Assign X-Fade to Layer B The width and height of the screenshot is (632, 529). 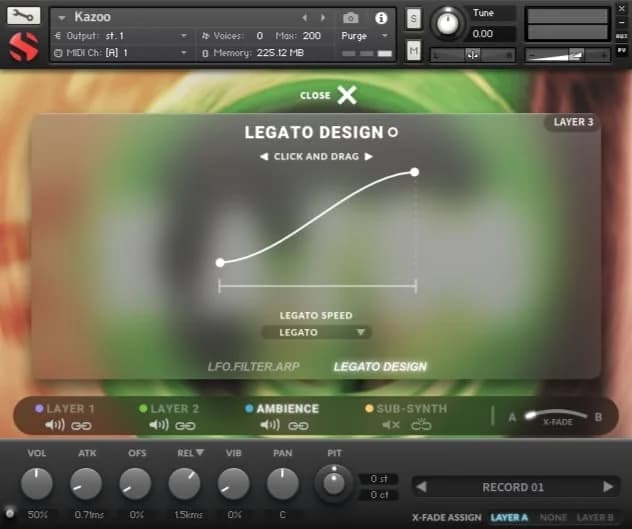pos(595,518)
